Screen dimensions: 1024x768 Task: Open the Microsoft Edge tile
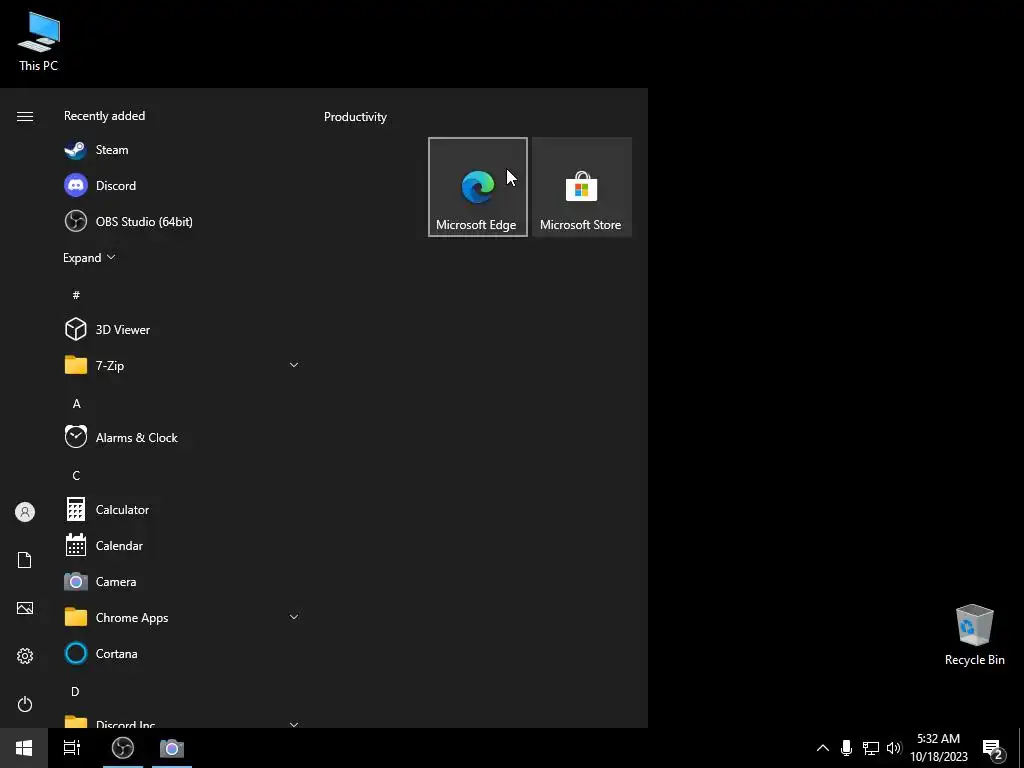[477, 187]
